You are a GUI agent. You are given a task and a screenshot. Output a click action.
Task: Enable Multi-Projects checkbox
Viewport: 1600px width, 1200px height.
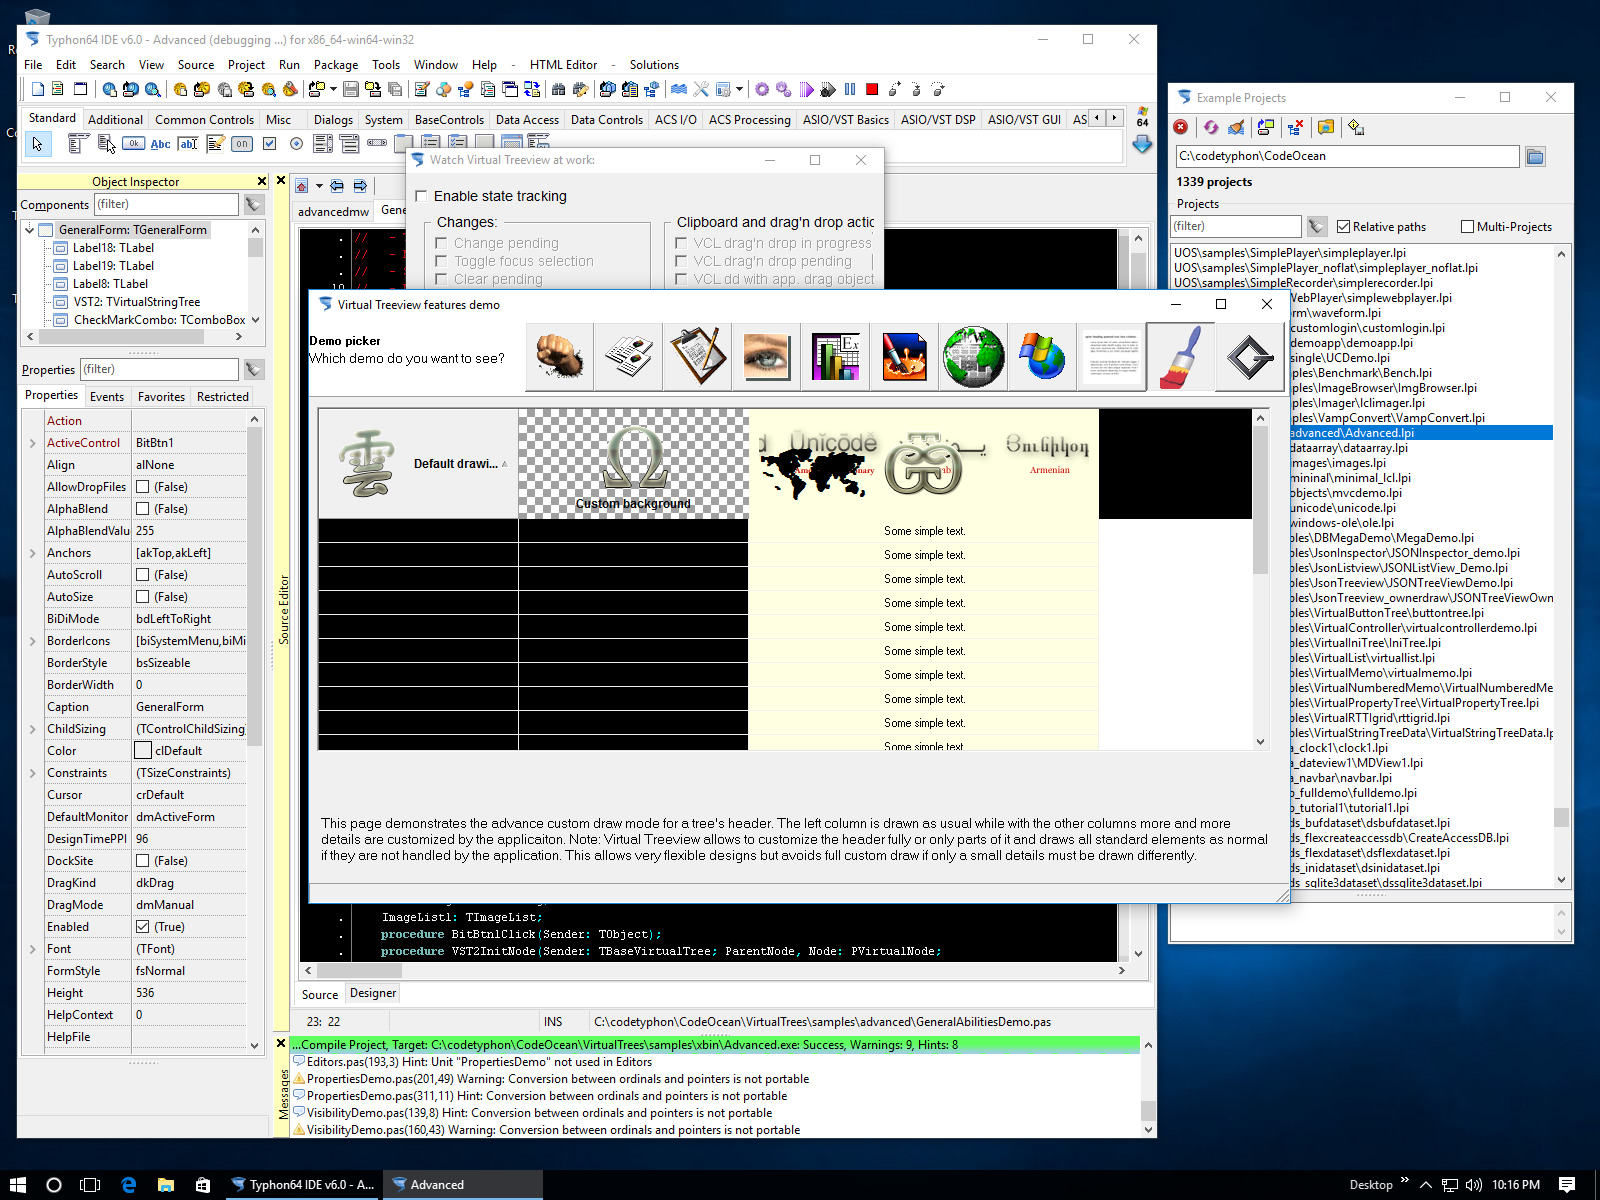[1467, 227]
